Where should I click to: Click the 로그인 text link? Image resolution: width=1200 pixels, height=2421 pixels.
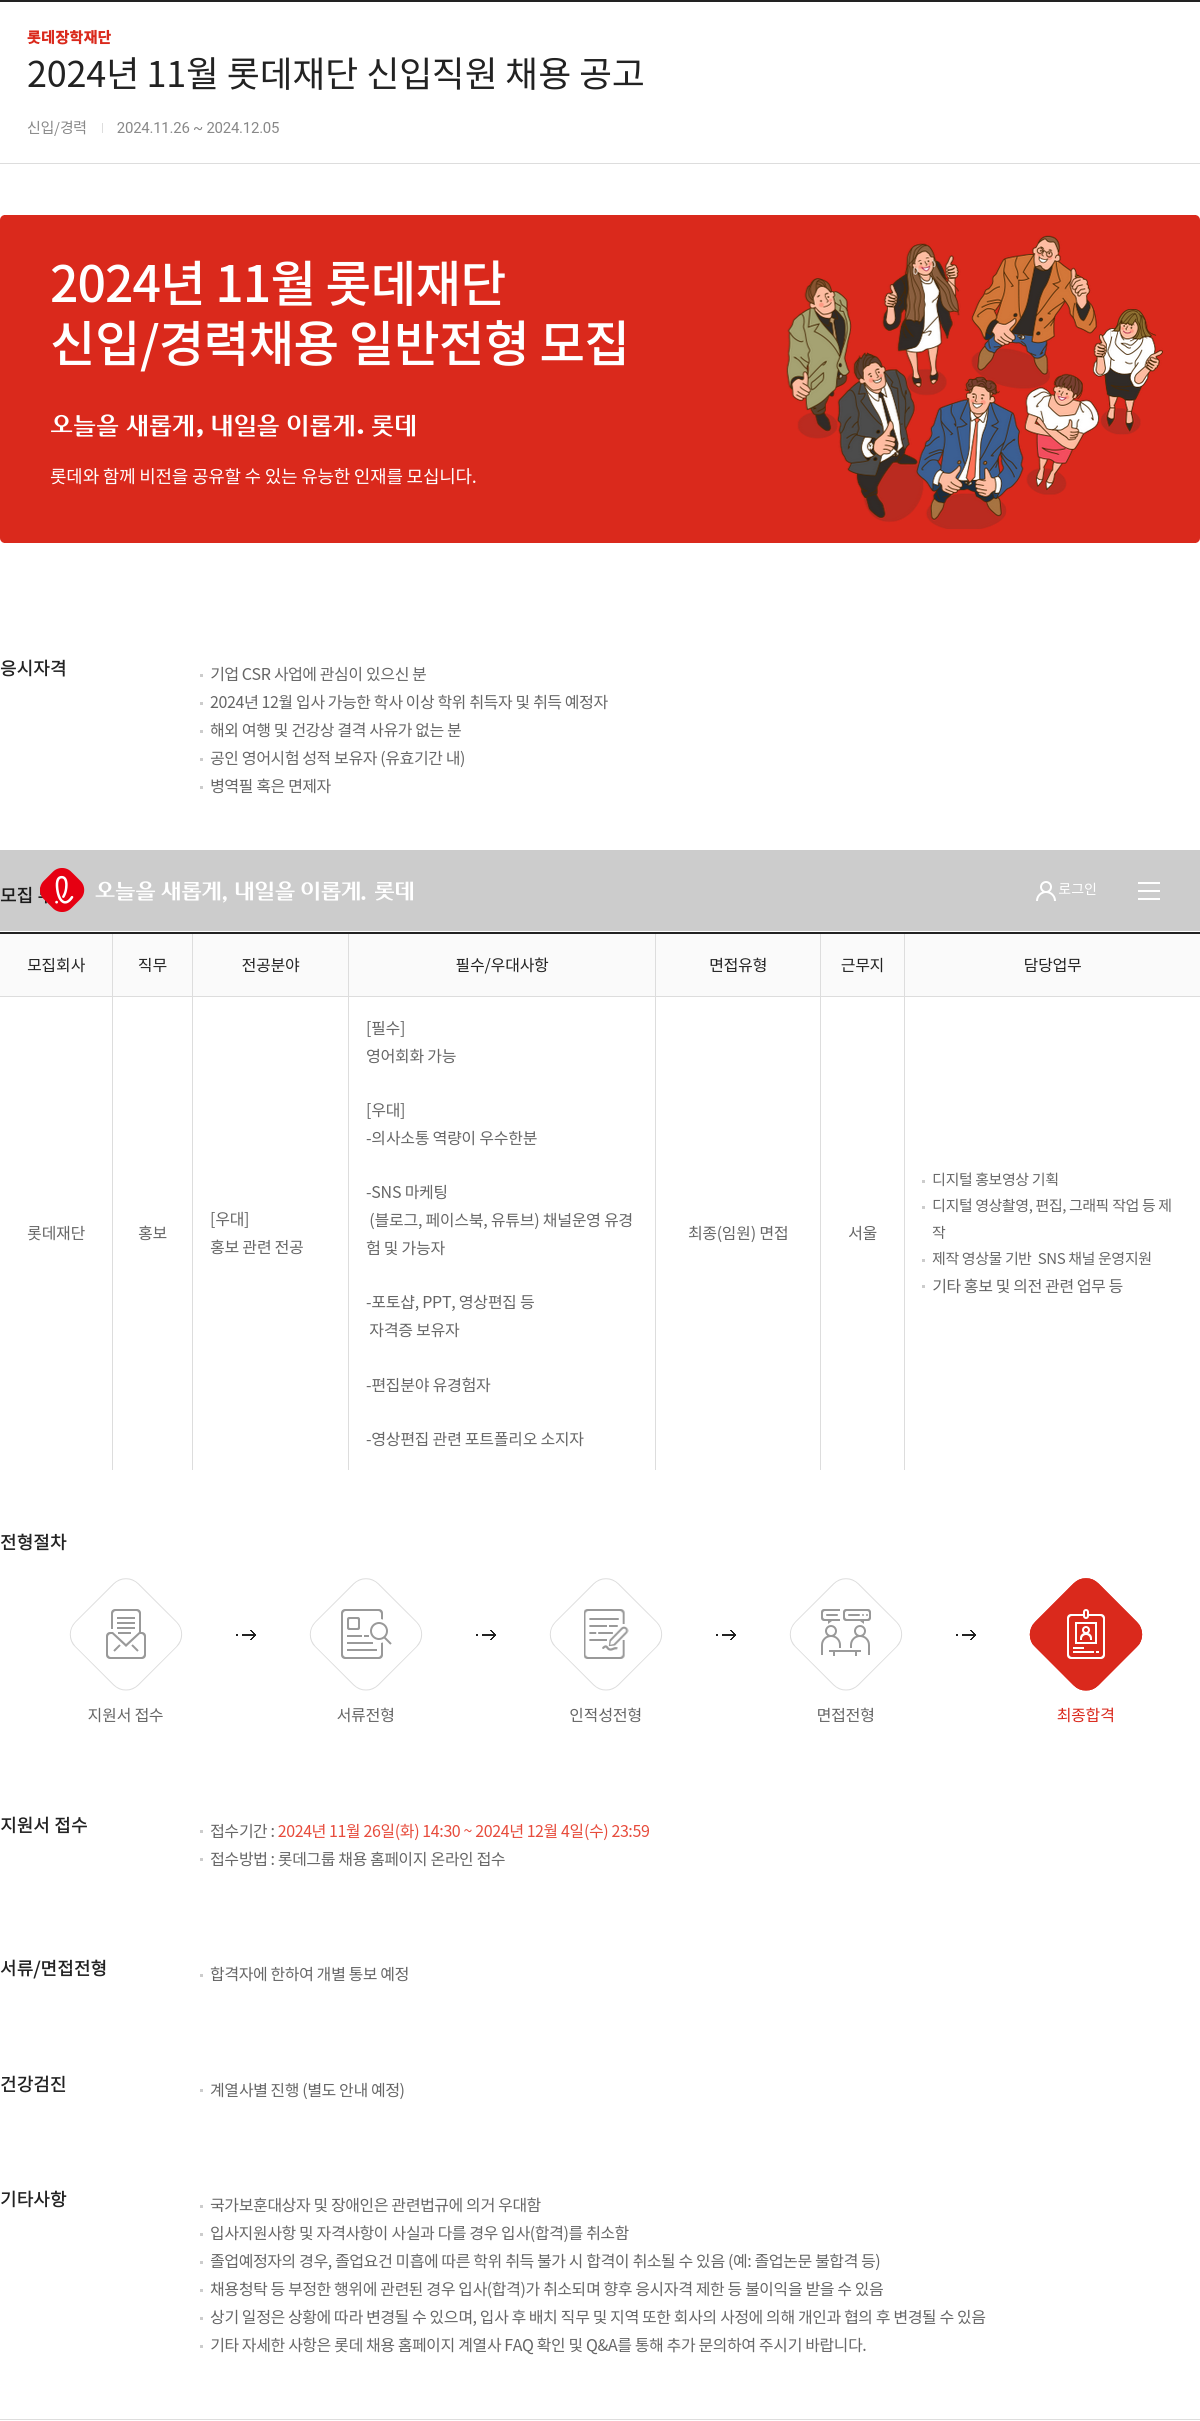click(1078, 889)
